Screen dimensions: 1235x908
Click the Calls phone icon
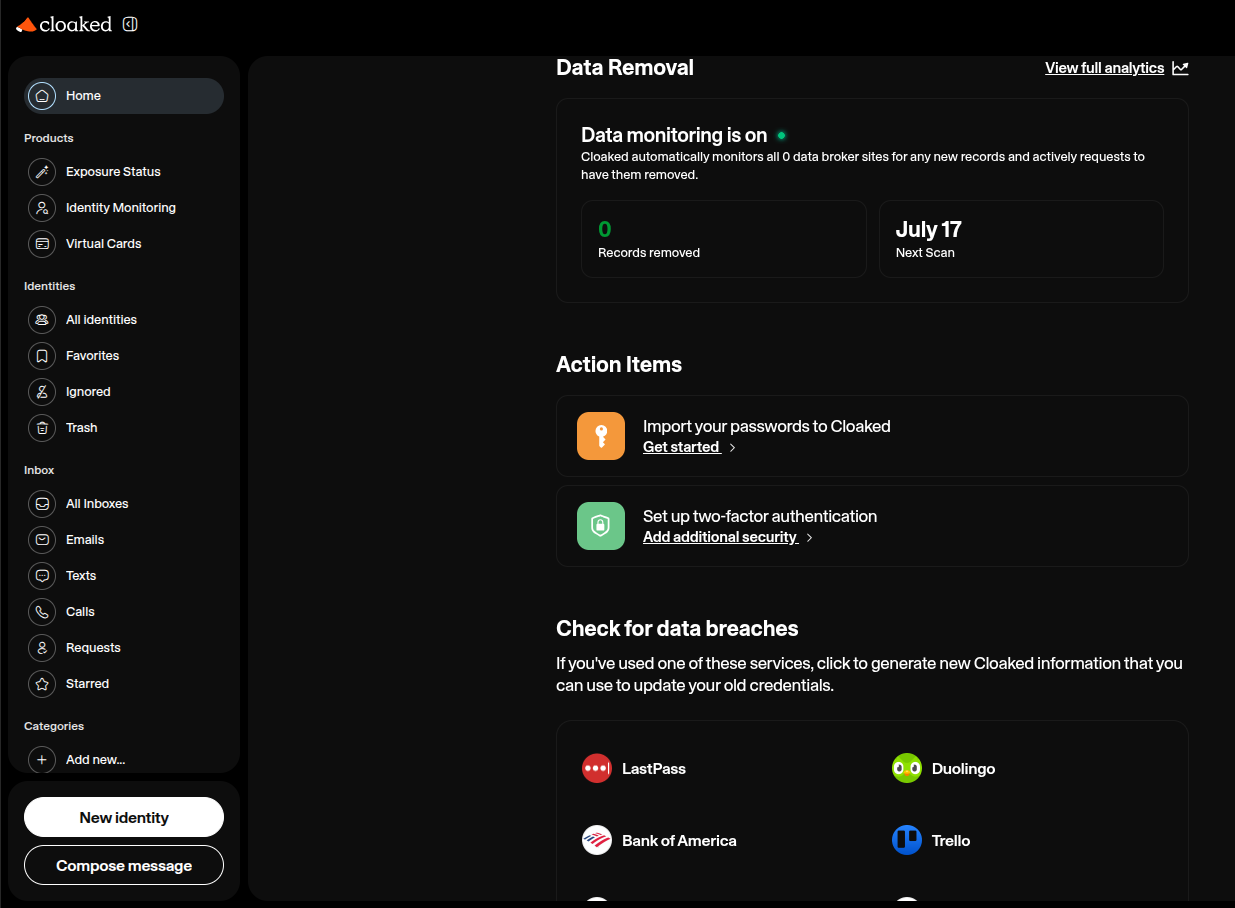[42, 612]
